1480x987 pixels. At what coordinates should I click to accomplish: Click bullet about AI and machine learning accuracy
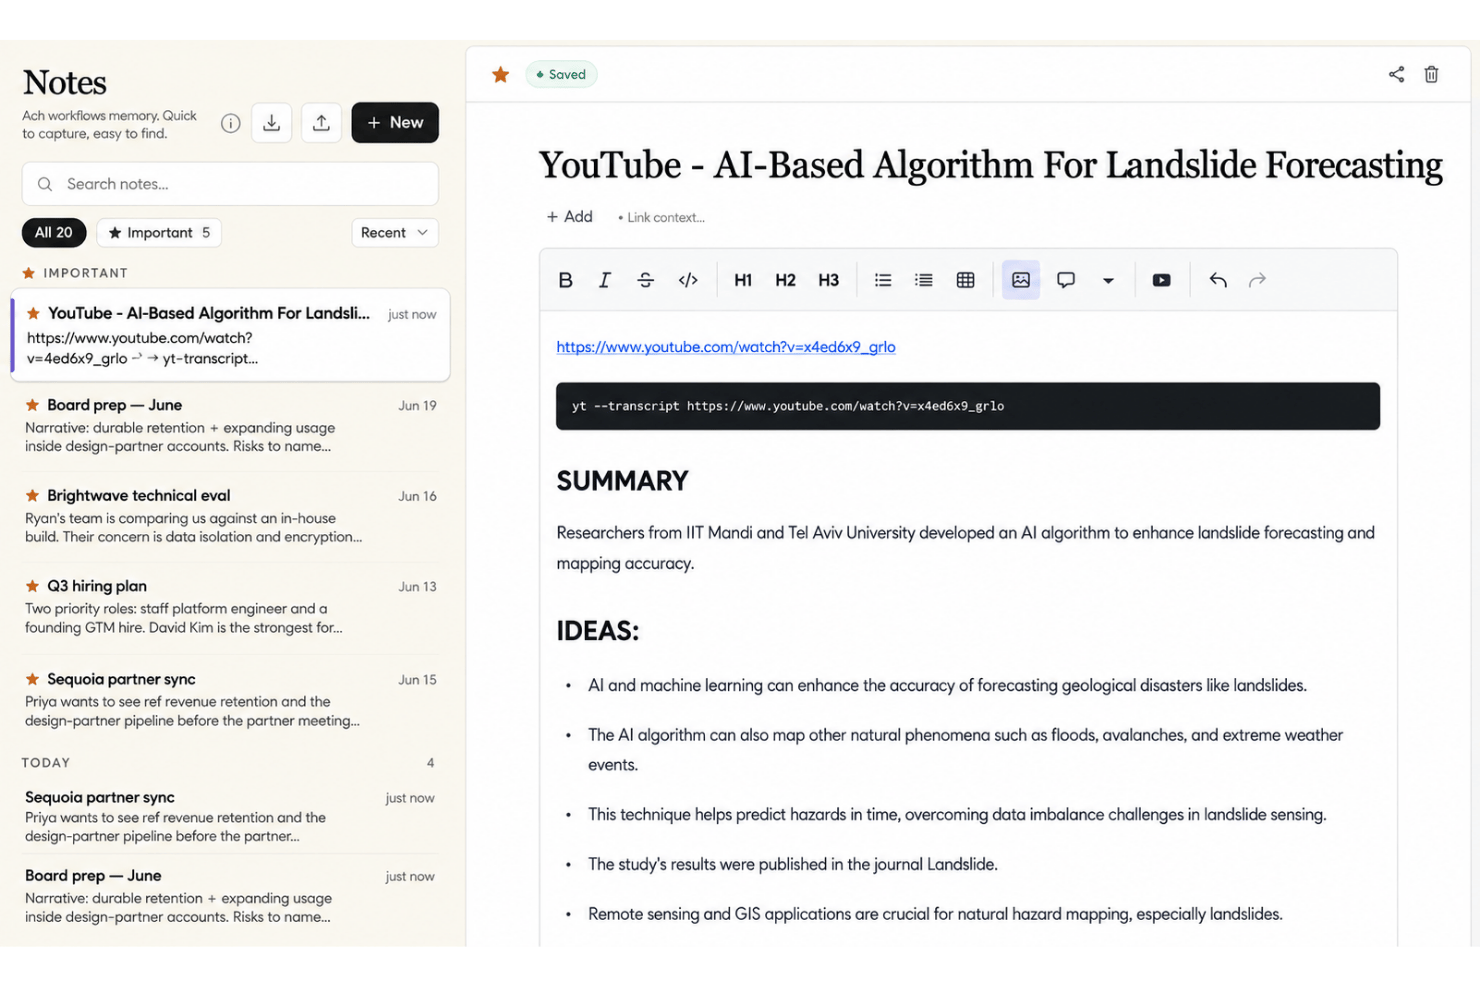pos(947,685)
